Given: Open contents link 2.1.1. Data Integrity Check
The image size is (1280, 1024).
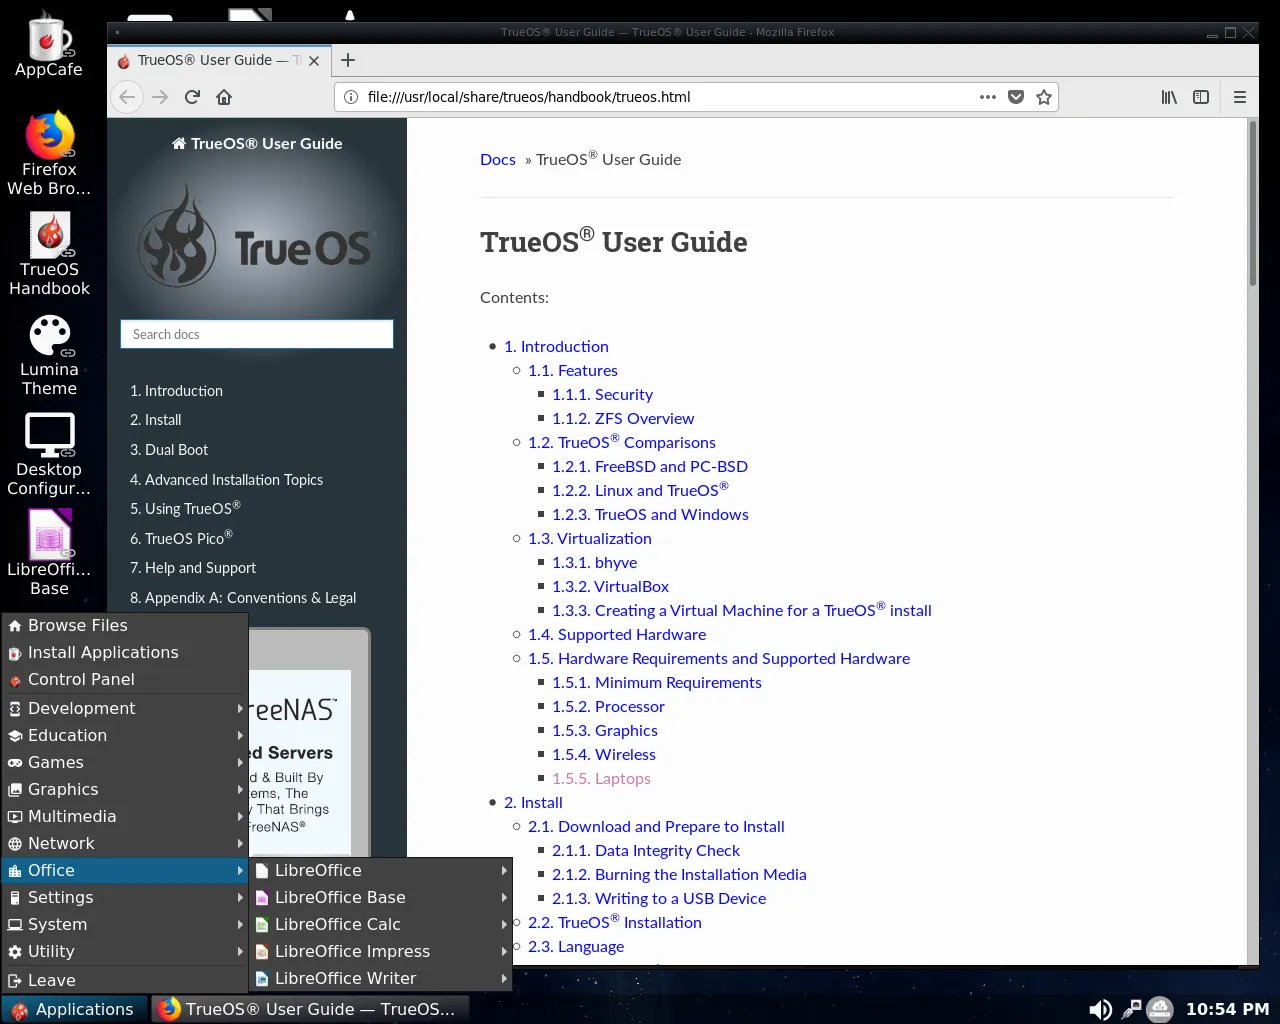Looking at the screenshot, I should pos(646,850).
